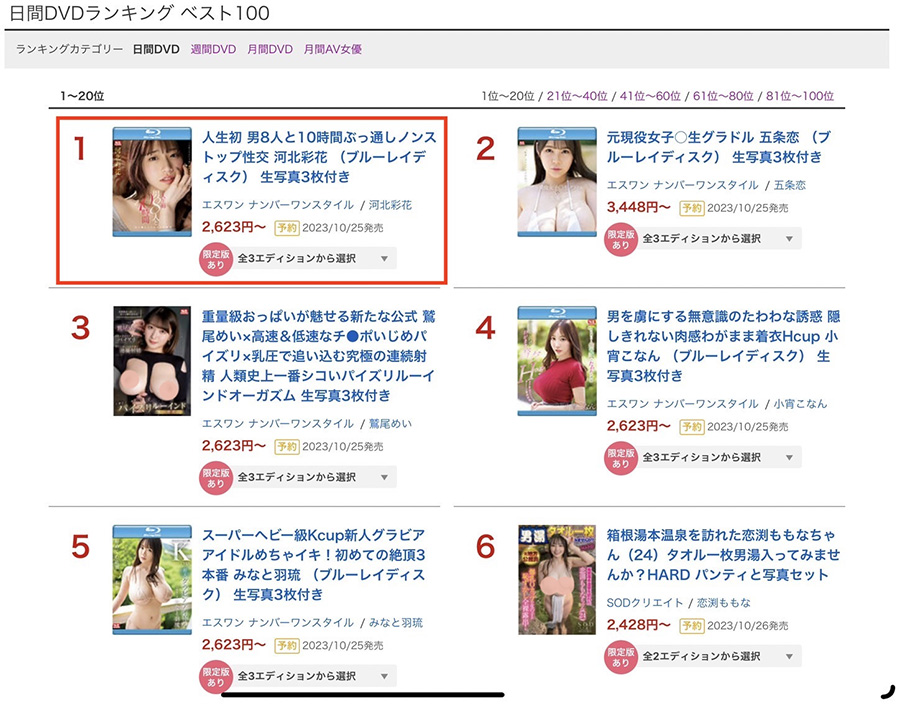Viewport: 900px width, 704px height.
Task: Expand rank 2 全3エディションから選択 dropdown
Action: click(719, 239)
